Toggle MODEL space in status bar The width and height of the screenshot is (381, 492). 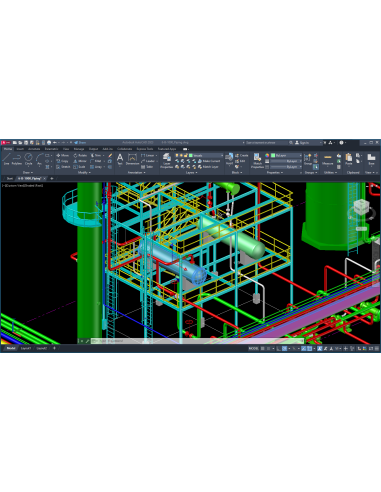(253, 348)
